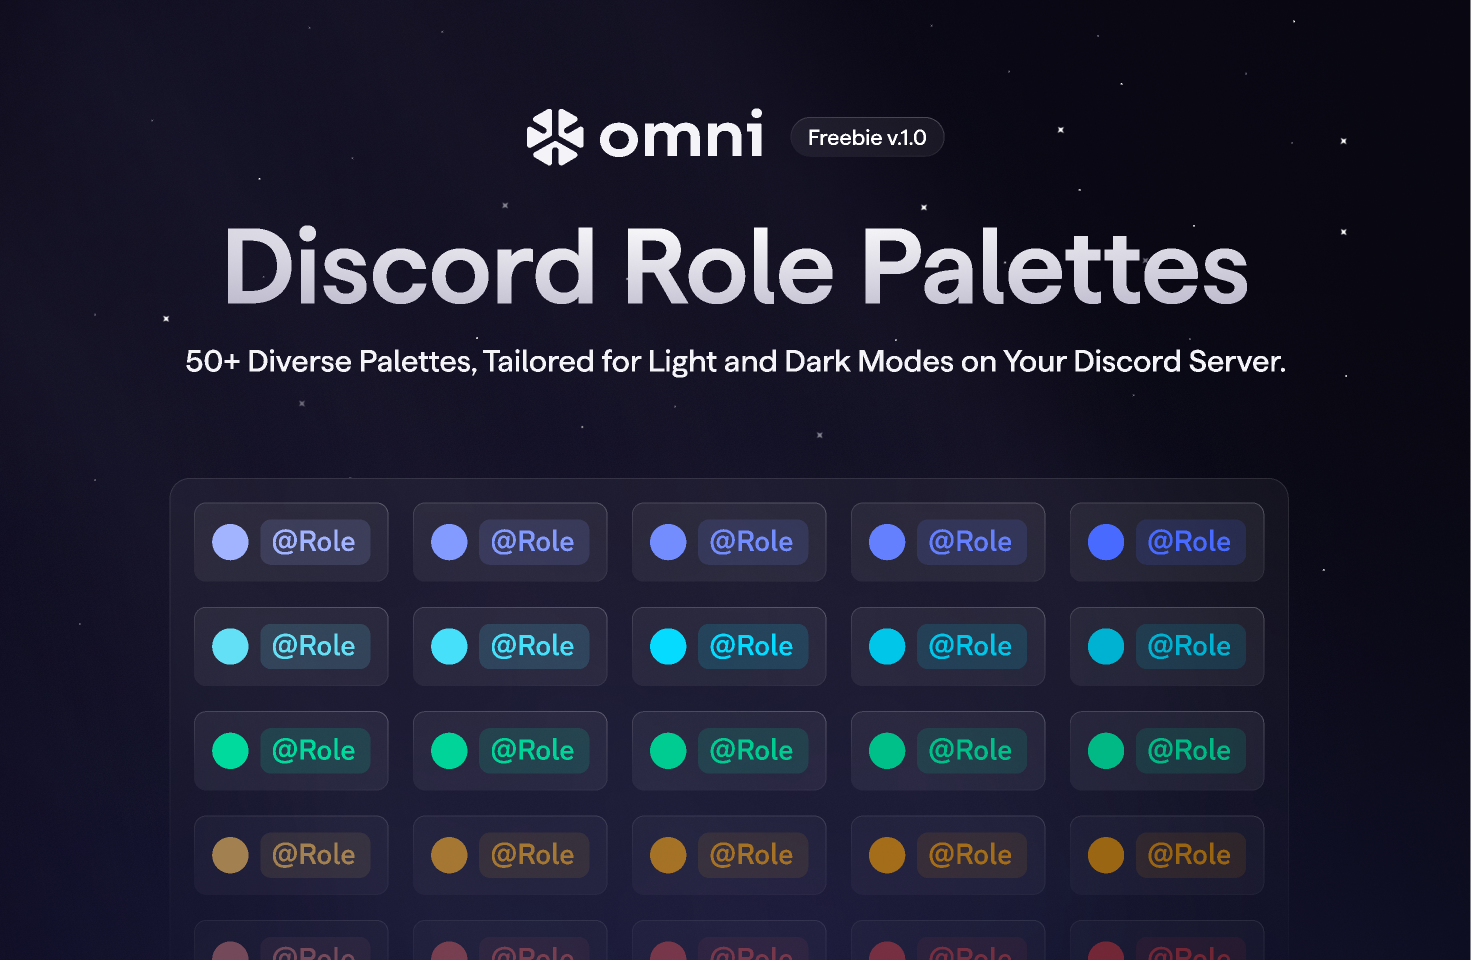Click the fourth @Role pill in the amber row
This screenshot has height=960, width=1471.
tap(972, 855)
